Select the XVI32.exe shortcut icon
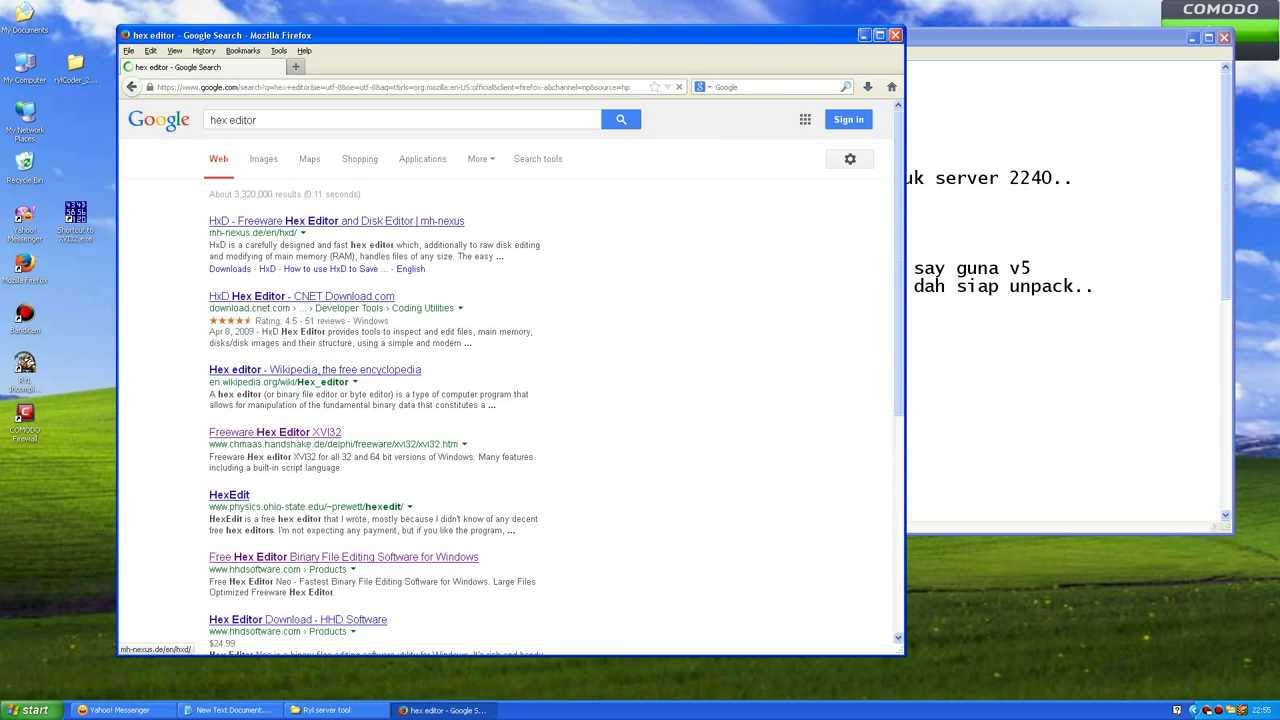 coord(75,222)
